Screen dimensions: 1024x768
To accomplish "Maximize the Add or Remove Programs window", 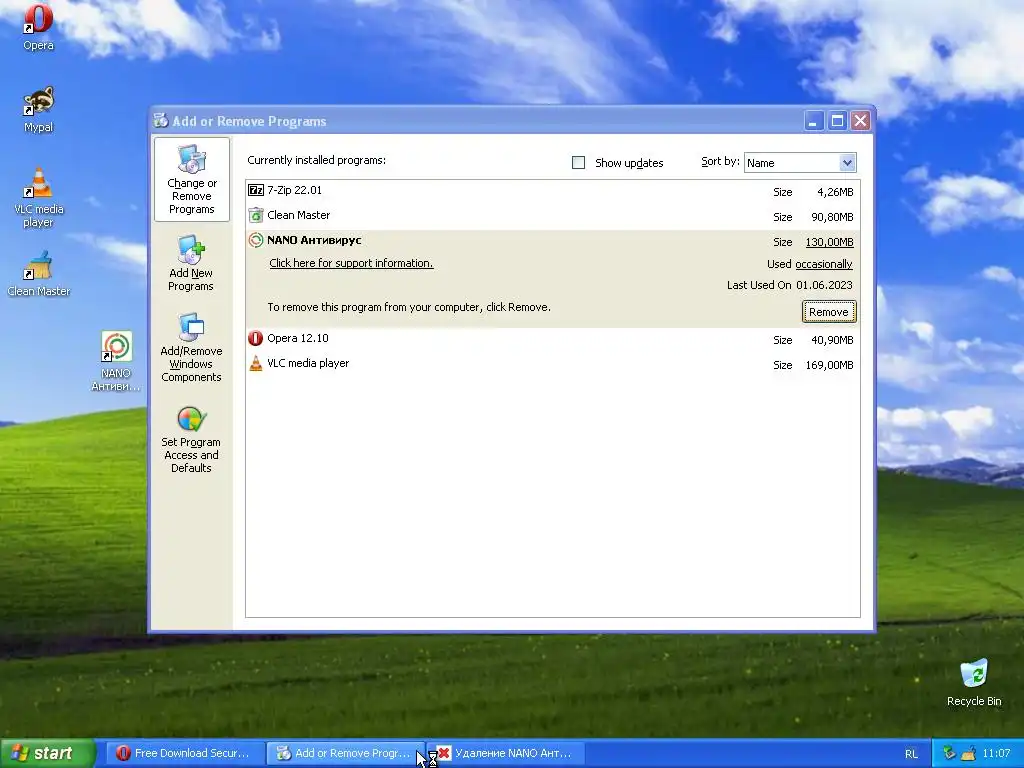I will 837,121.
